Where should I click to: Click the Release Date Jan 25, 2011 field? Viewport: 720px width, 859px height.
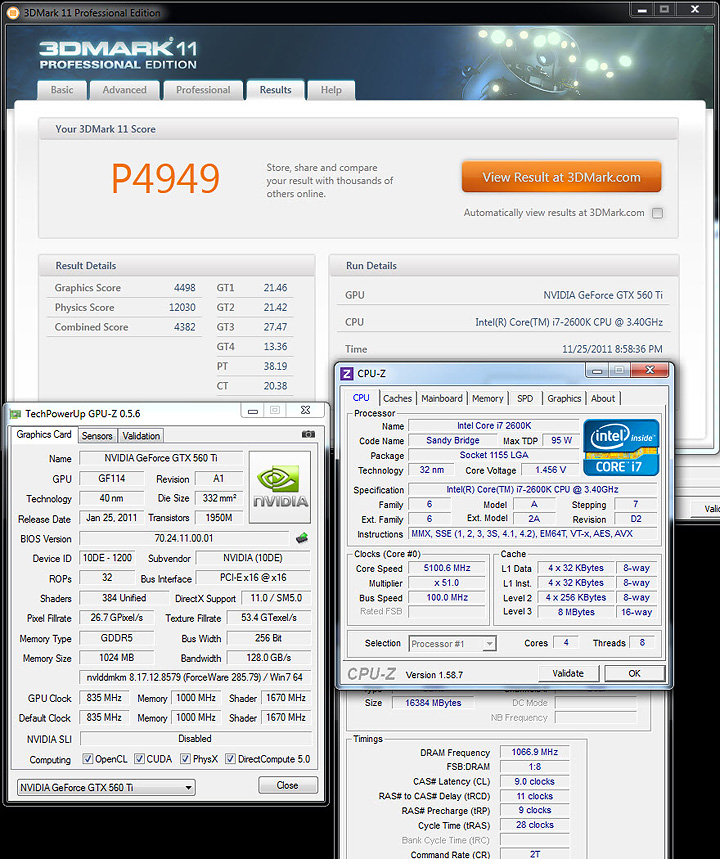click(112, 518)
